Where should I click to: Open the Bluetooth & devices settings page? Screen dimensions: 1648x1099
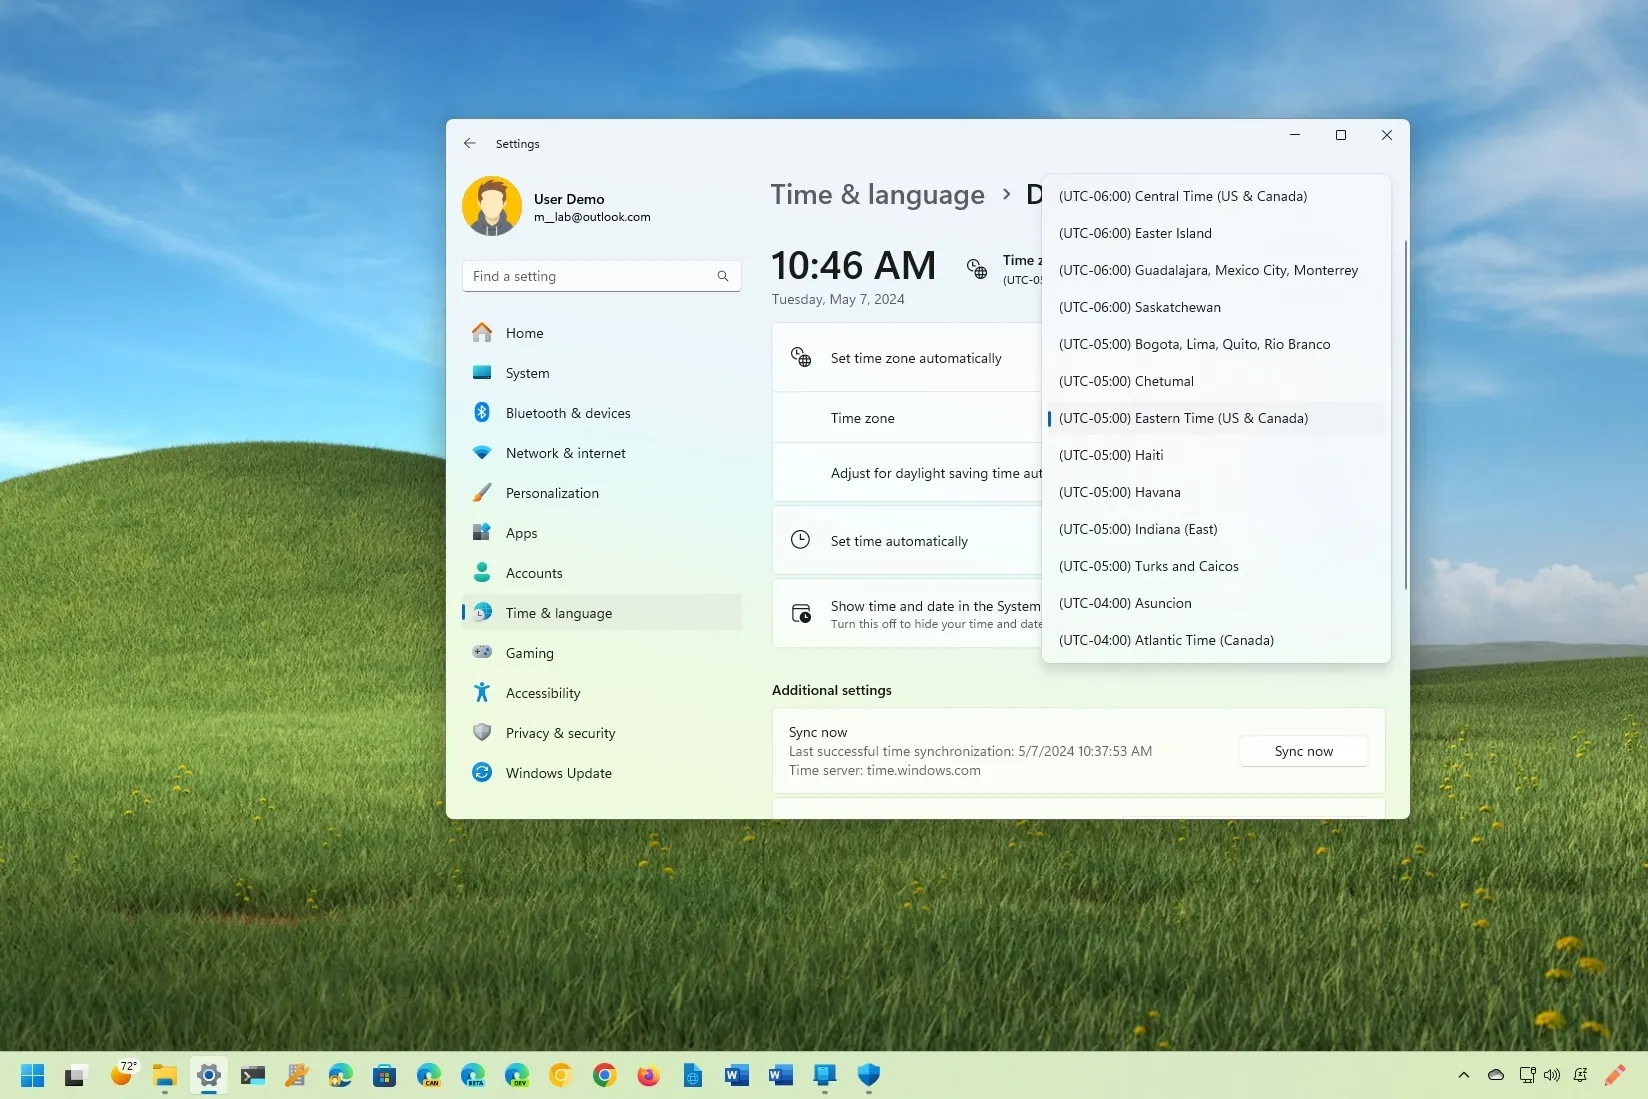[567, 412]
